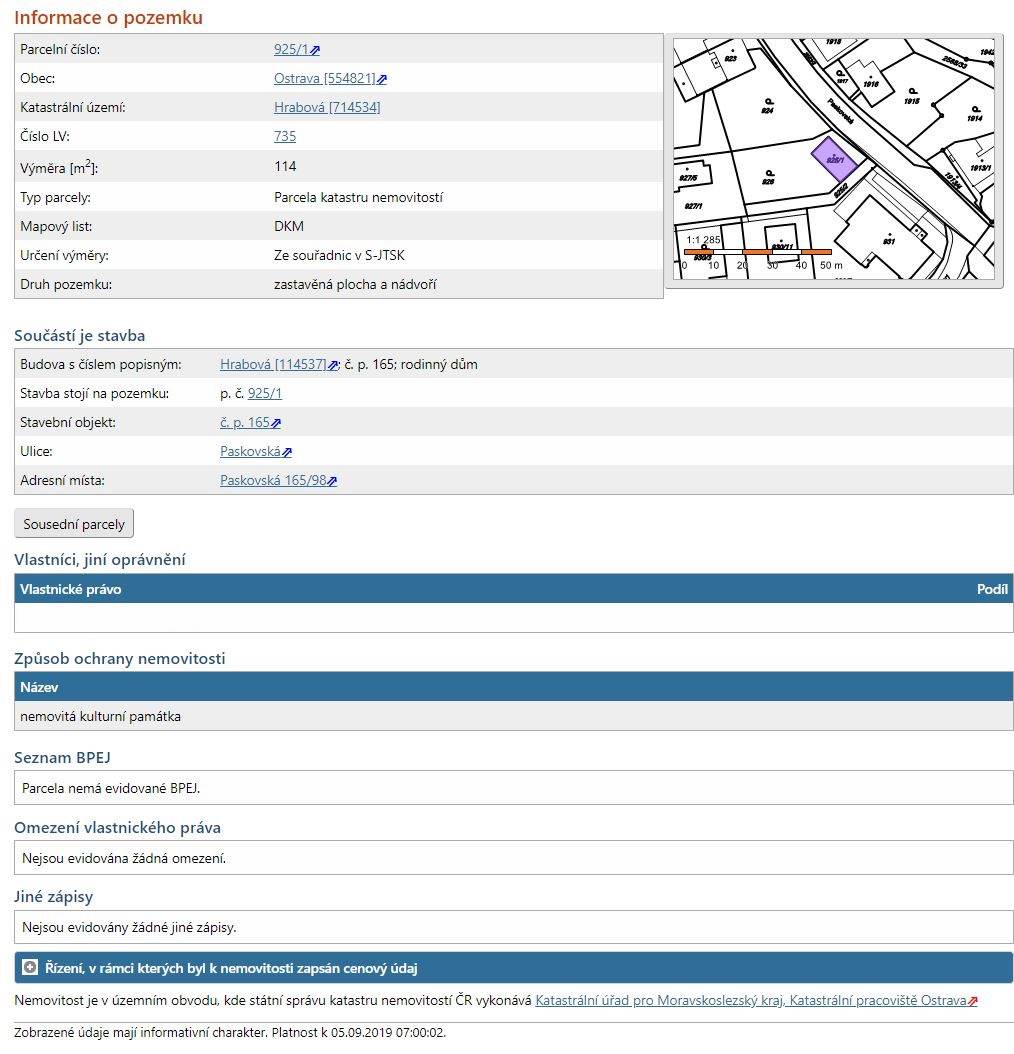This screenshot has width=1014, height=1054.
Task: Select area value 114
Action: tap(285, 166)
